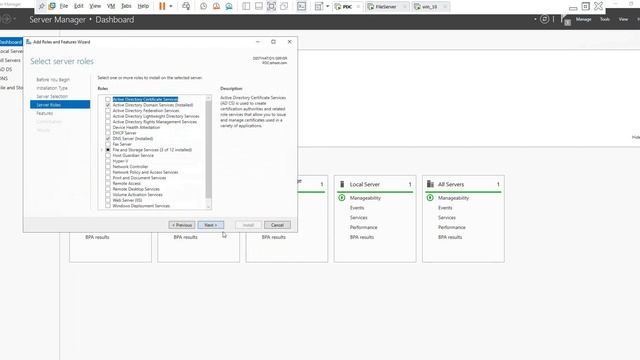Toggle the thumbnail bar view icon

click(x=259, y=6)
